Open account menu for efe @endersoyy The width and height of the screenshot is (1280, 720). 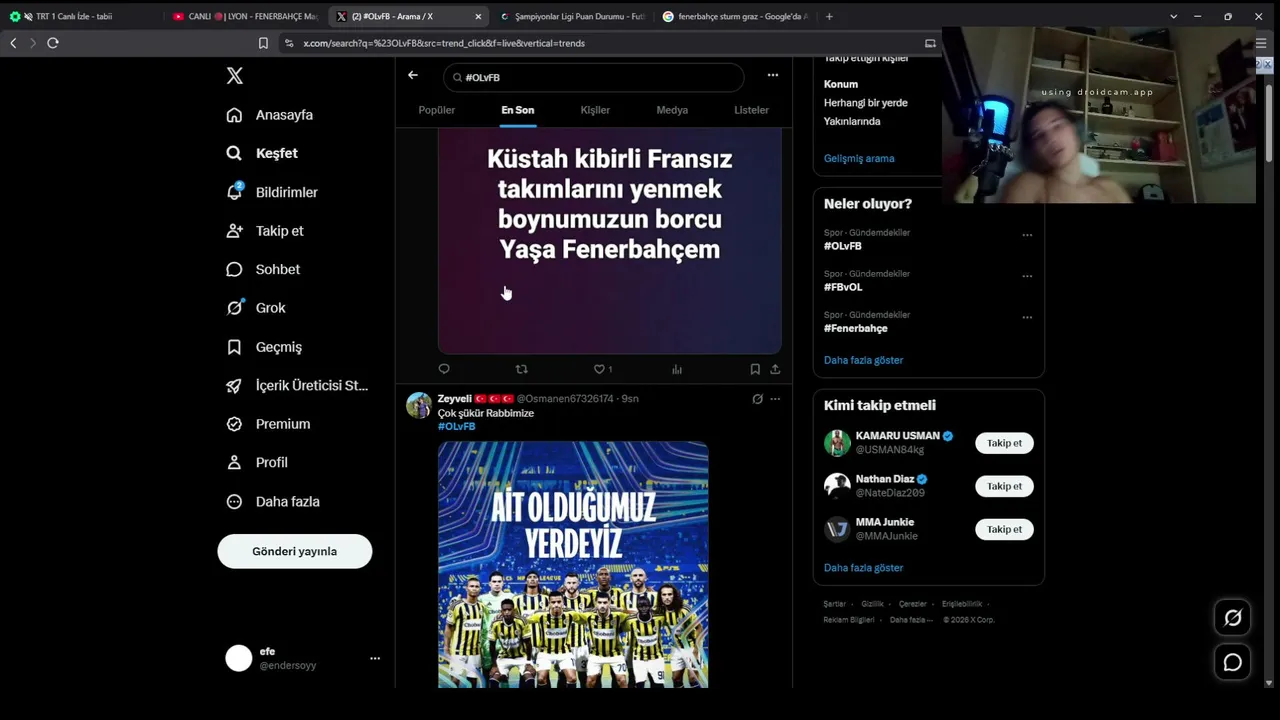pos(375,658)
